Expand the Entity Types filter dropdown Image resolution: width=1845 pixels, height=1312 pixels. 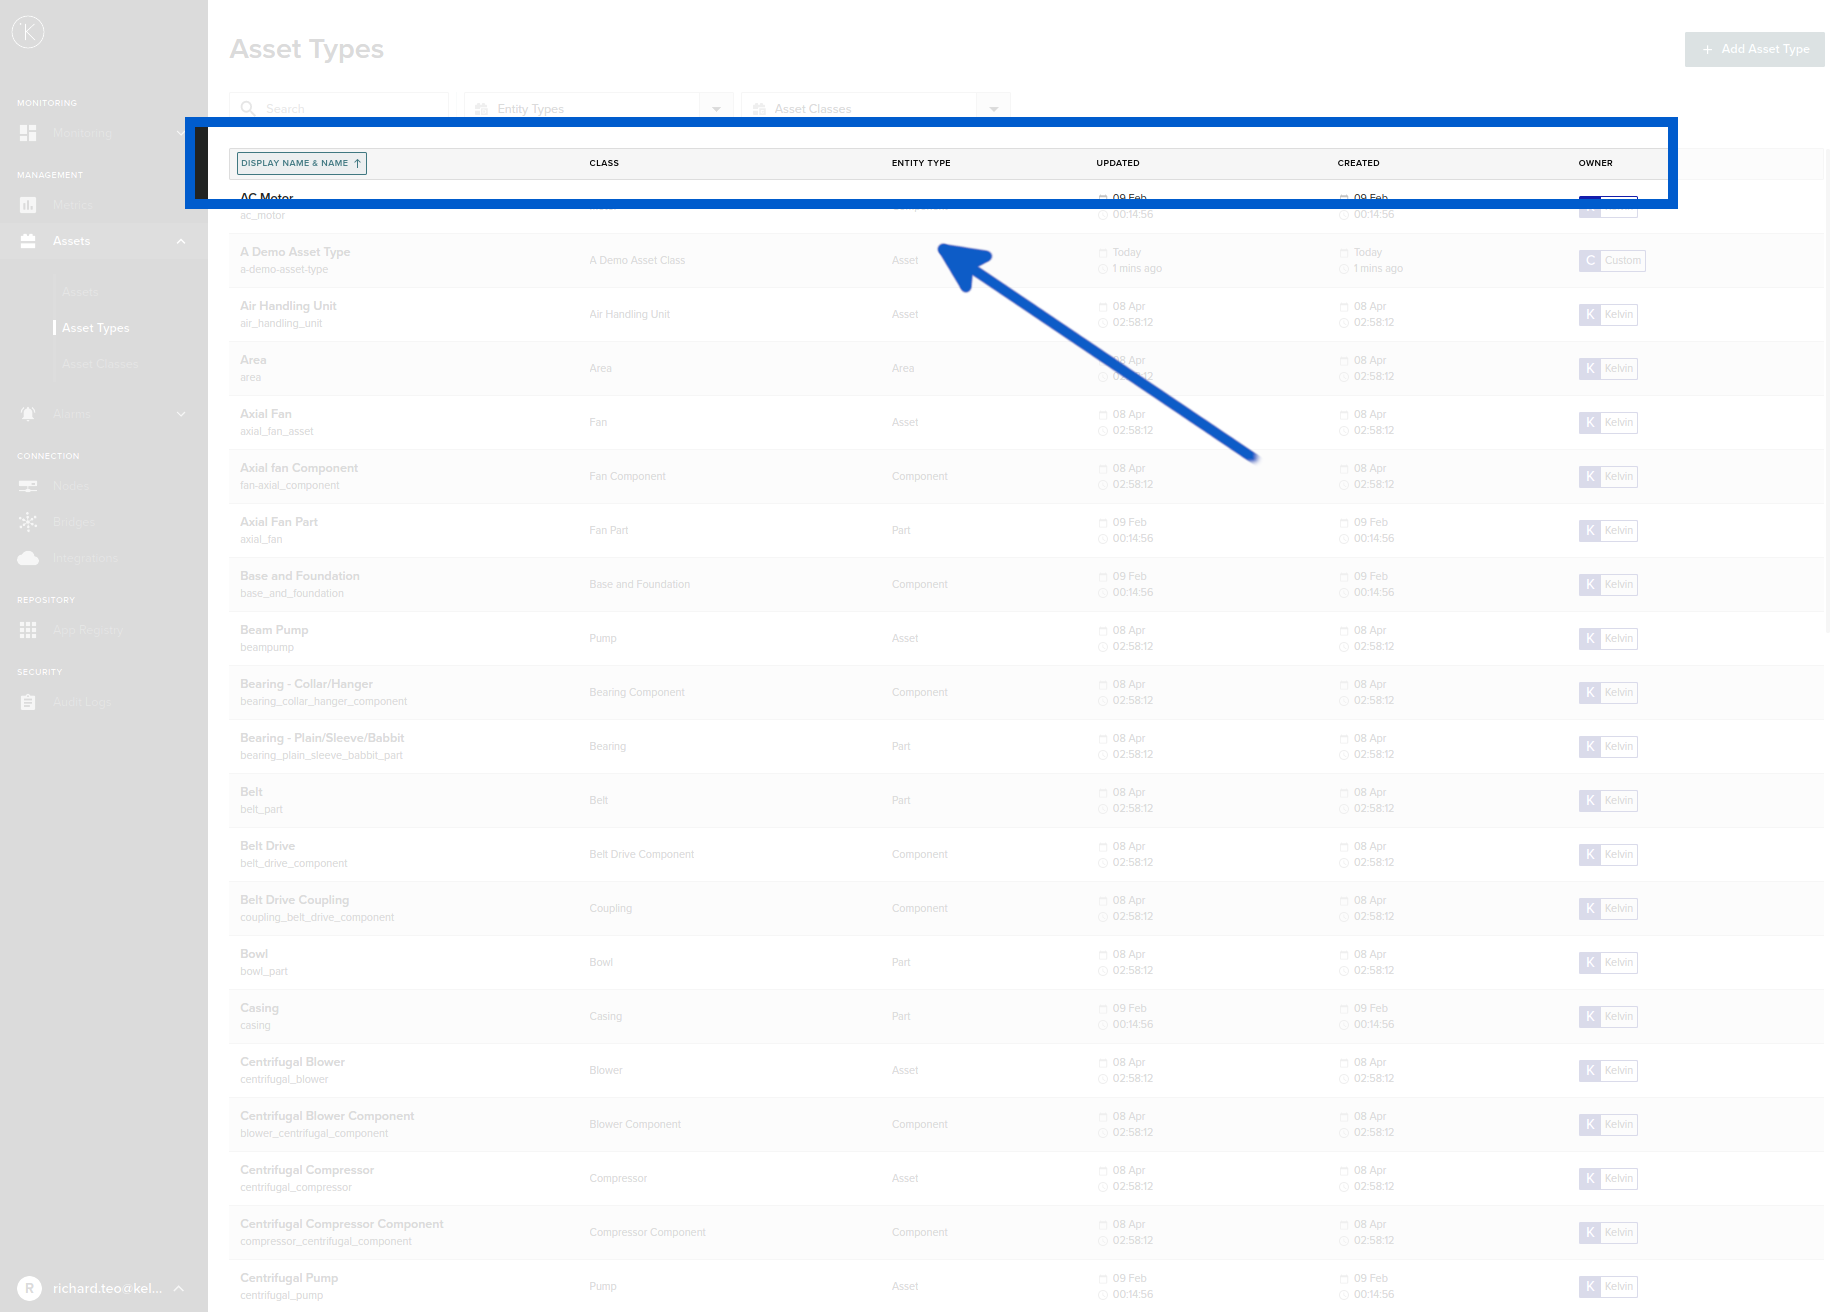pyautogui.click(x=716, y=109)
